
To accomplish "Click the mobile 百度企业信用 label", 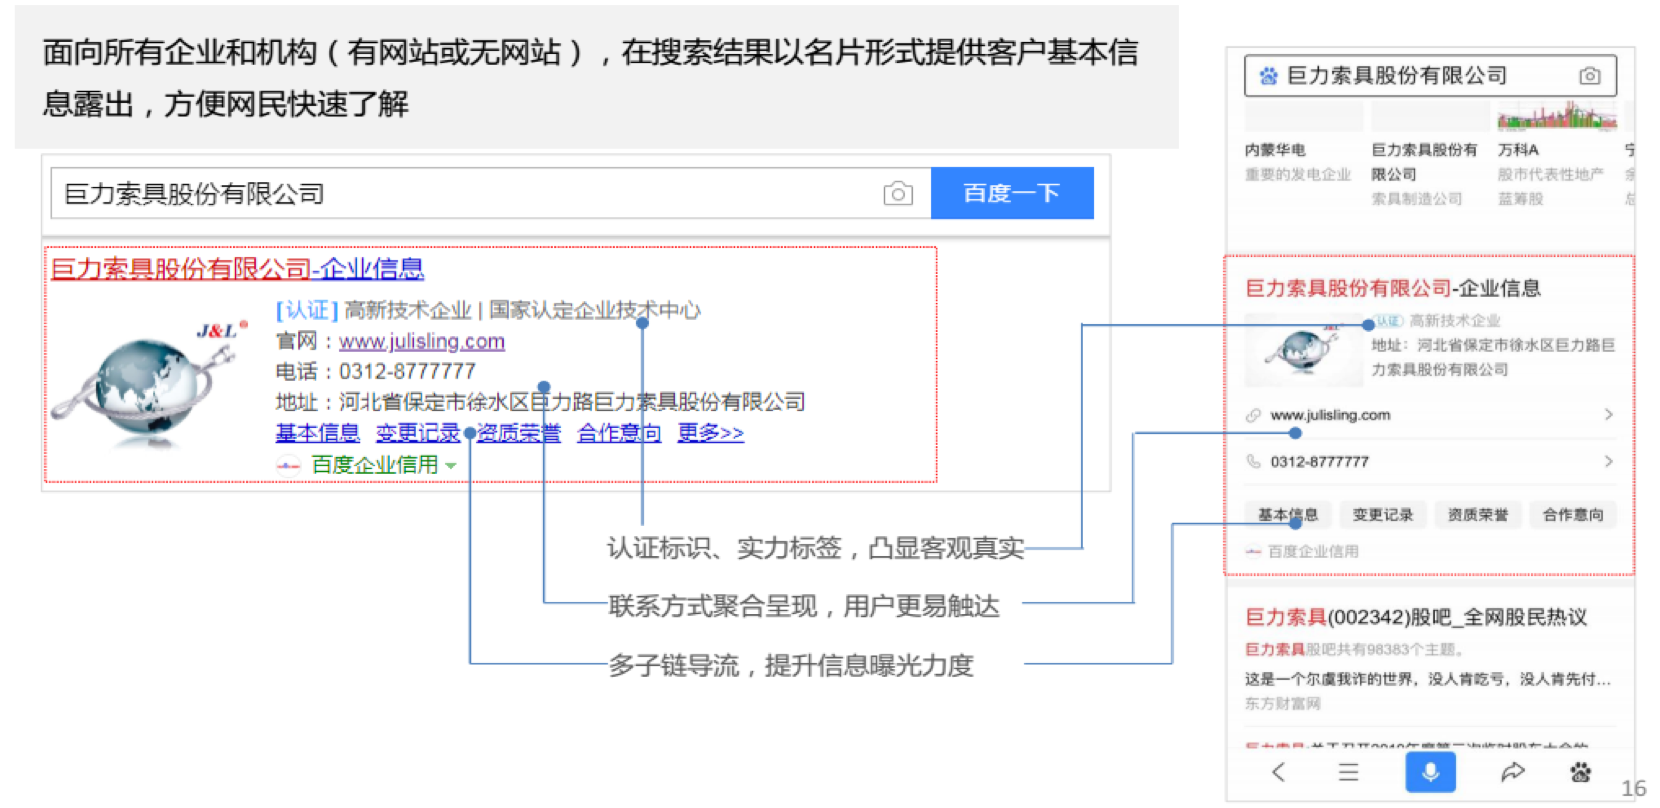I will [1312, 551].
